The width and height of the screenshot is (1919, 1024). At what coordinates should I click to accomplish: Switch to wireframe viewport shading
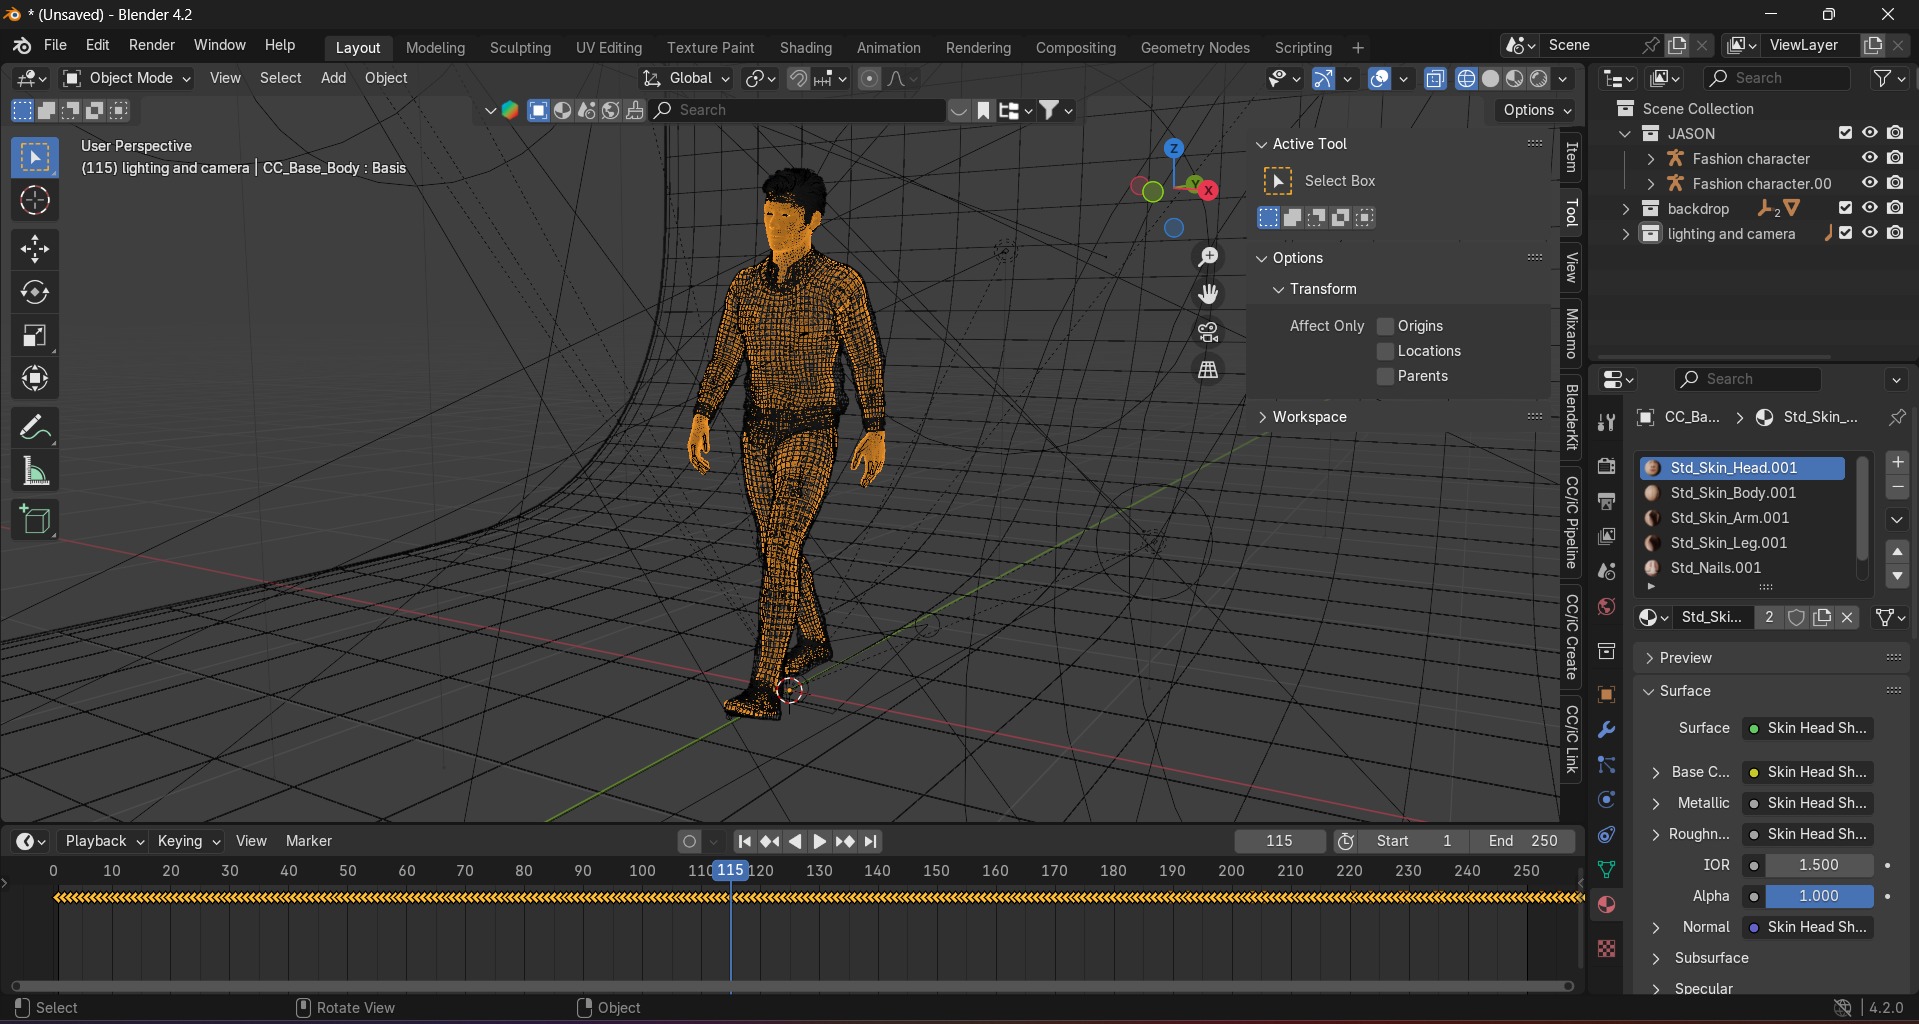click(x=1466, y=79)
